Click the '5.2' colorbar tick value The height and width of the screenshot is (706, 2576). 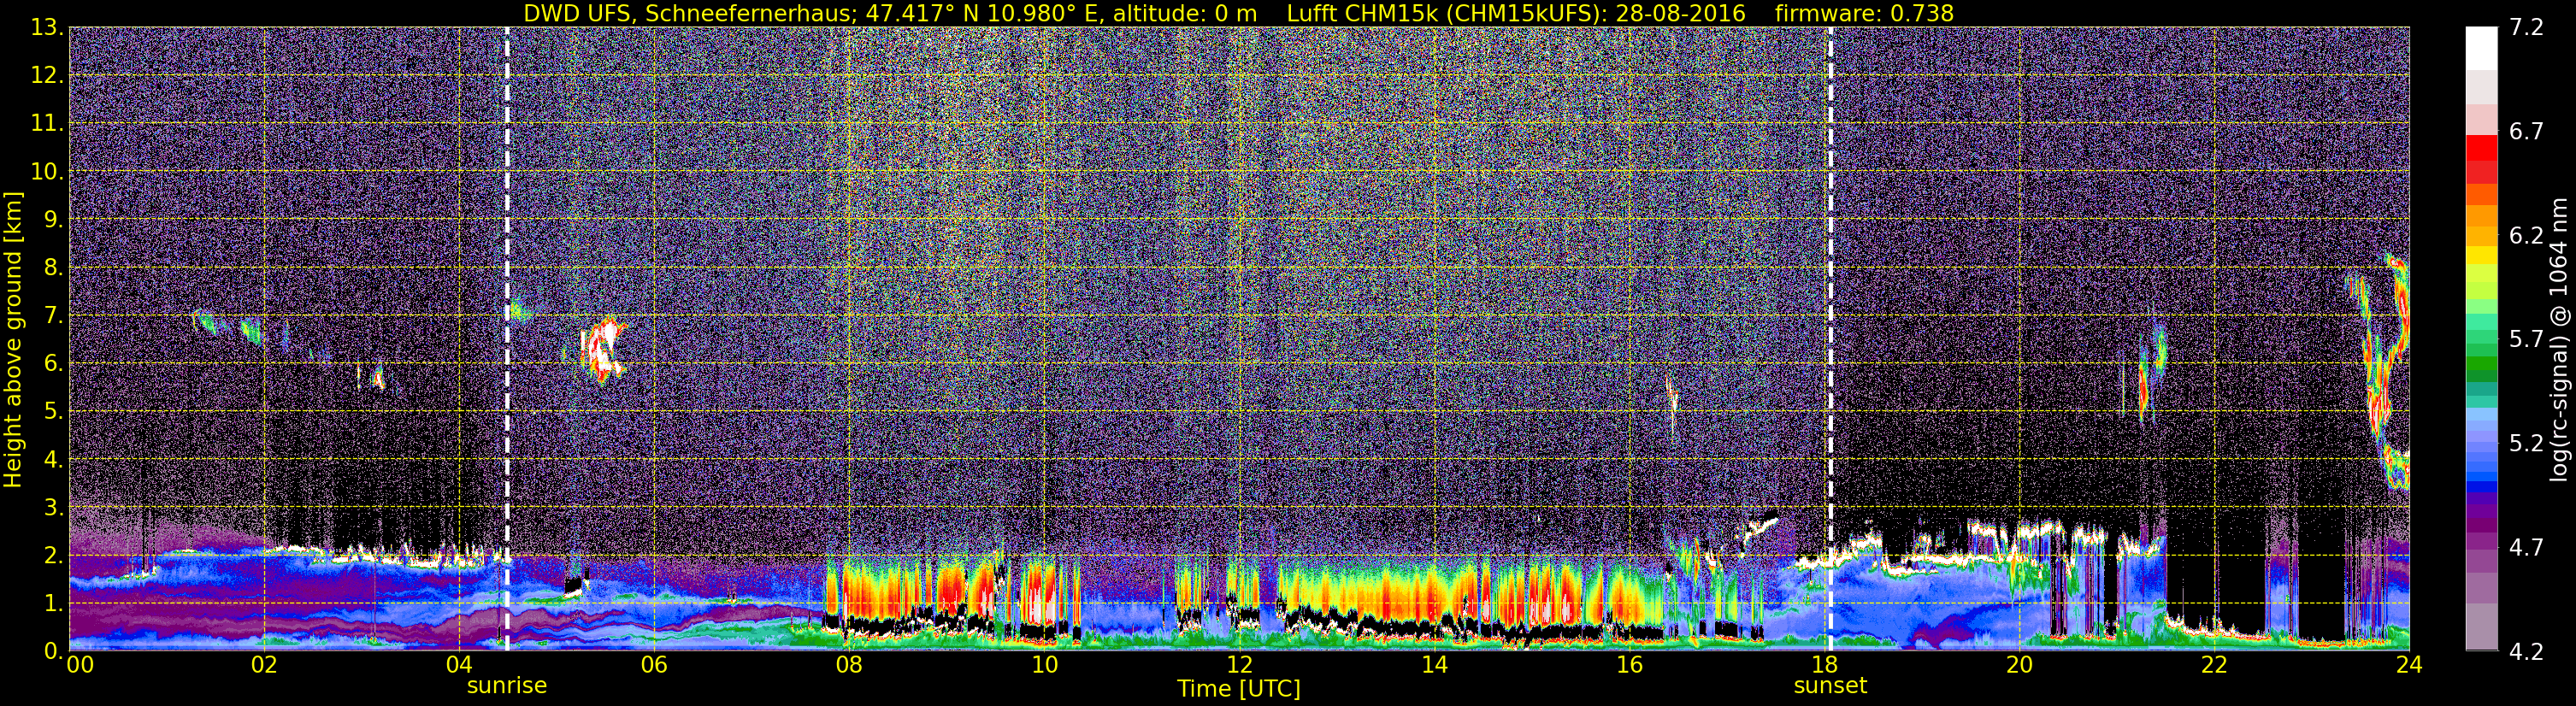[2526, 443]
